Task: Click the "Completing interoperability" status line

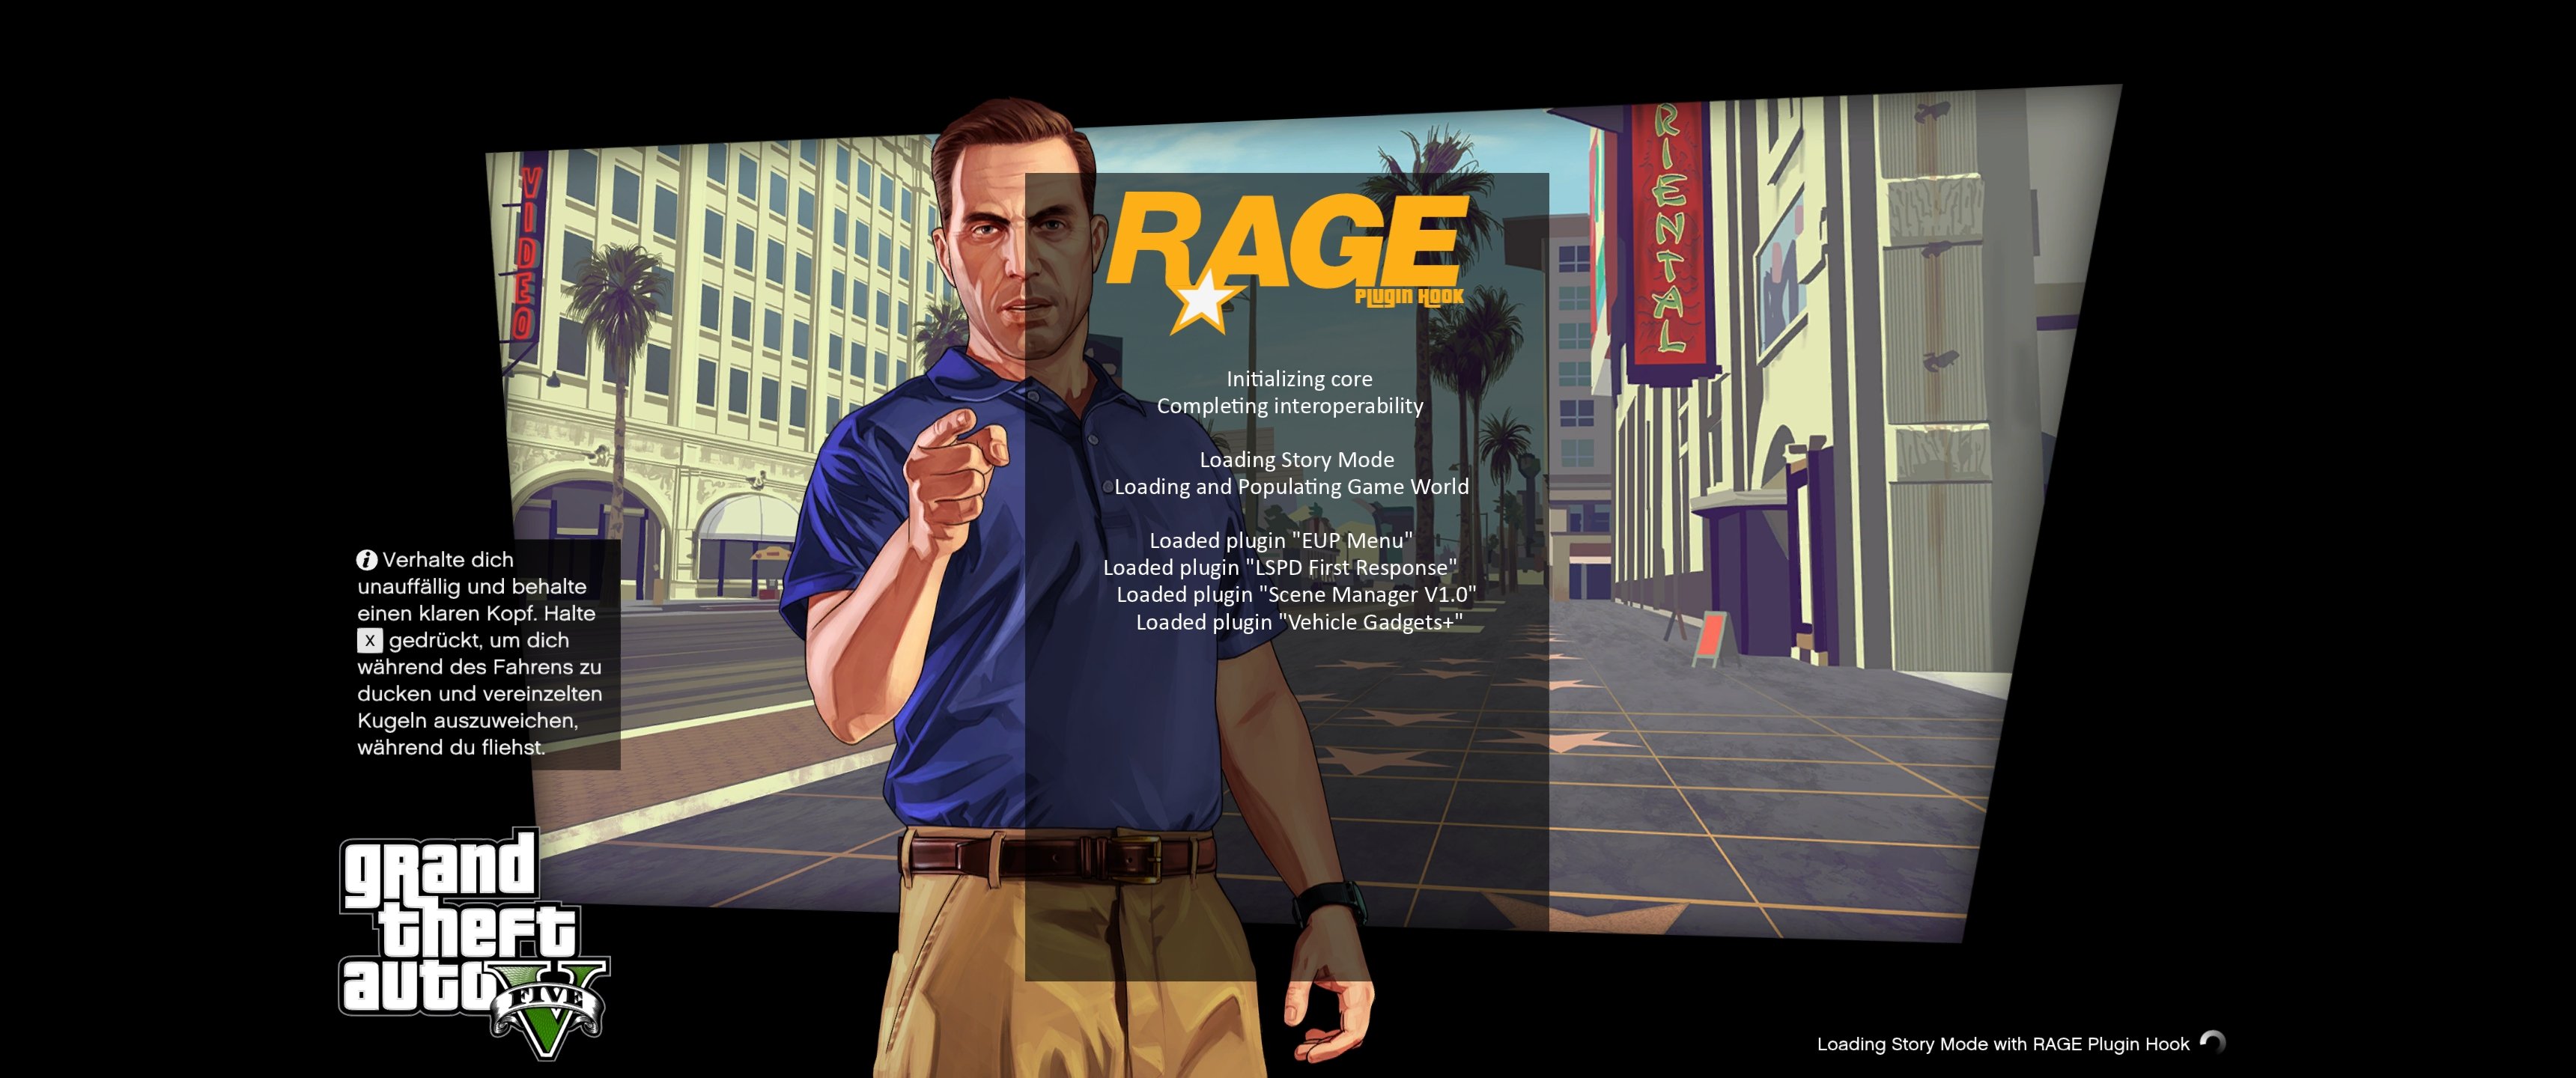Action: pyautogui.click(x=1289, y=406)
